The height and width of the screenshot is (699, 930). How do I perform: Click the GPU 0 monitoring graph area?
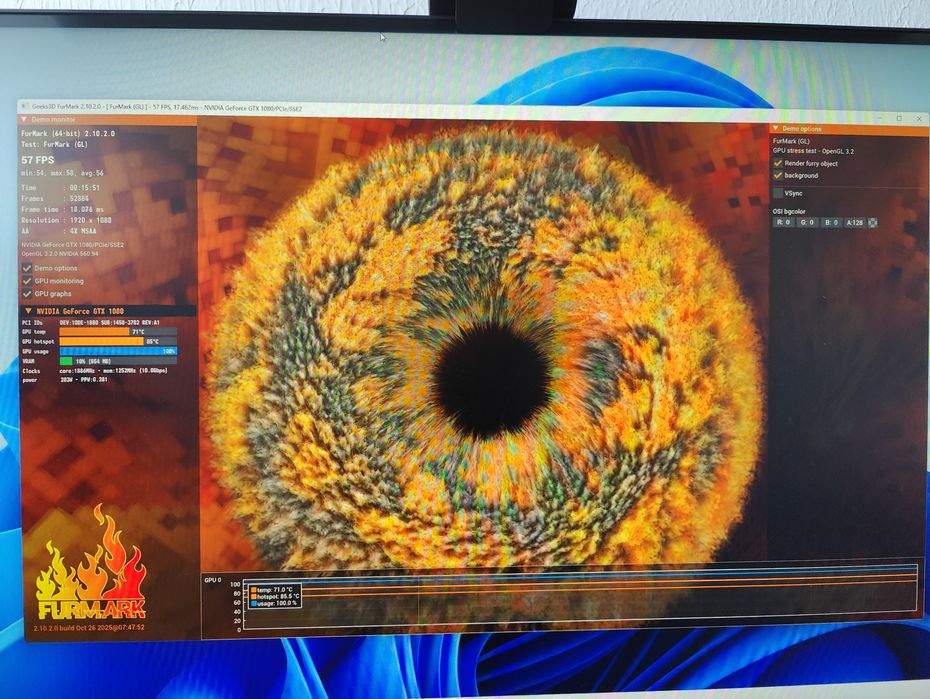[581, 598]
